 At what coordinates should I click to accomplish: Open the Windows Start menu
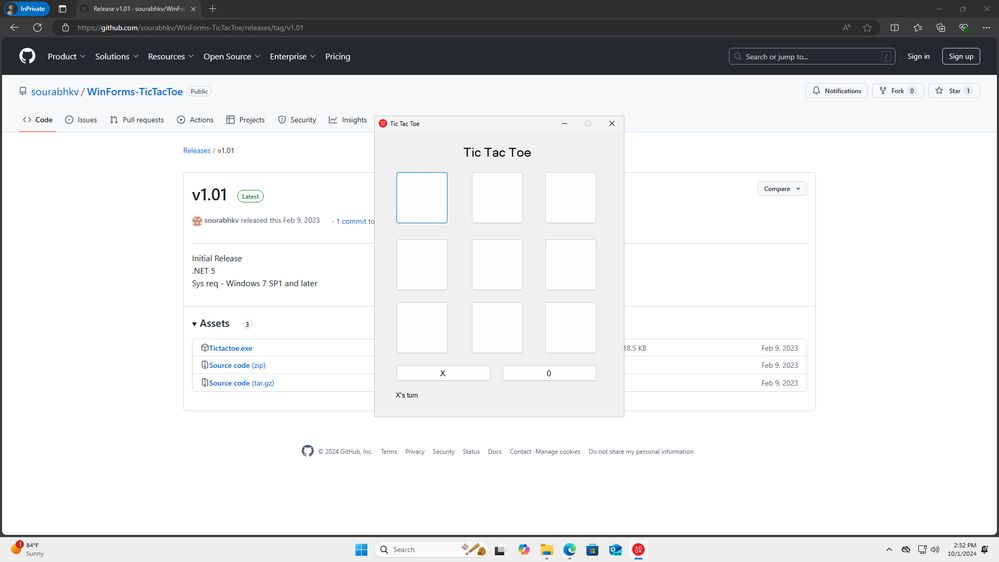coord(361,549)
